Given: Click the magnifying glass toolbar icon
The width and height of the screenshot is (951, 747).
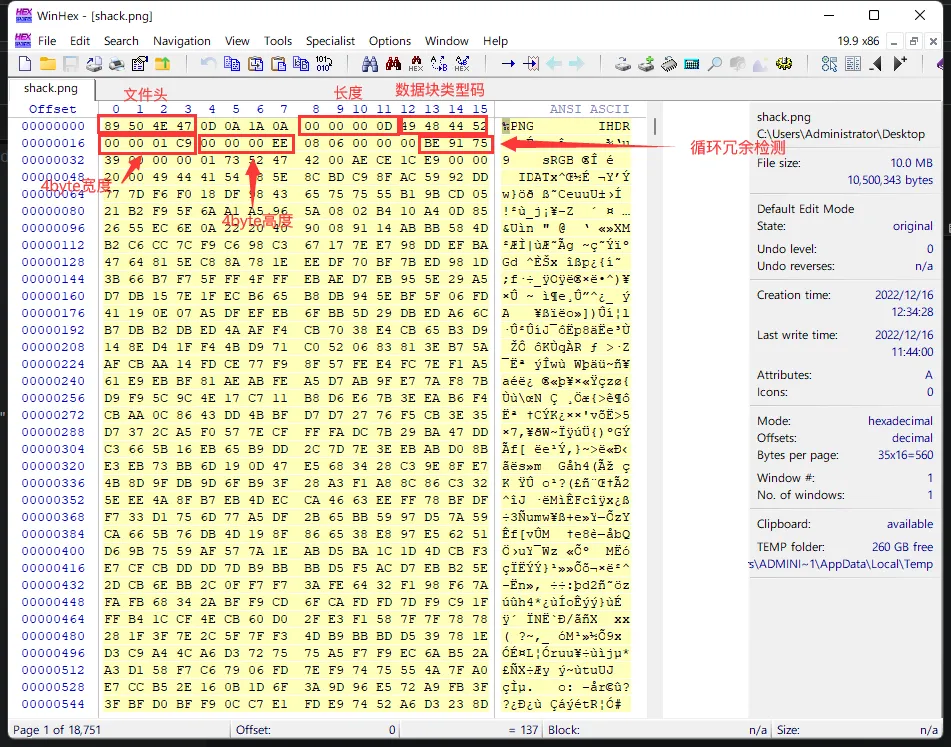Looking at the screenshot, I should click(x=714, y=64).
